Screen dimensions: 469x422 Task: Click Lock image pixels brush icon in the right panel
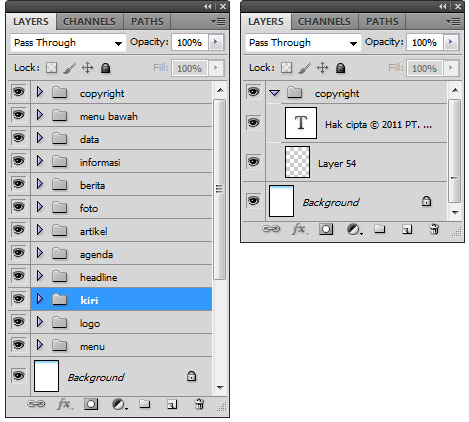click(304, 68)
